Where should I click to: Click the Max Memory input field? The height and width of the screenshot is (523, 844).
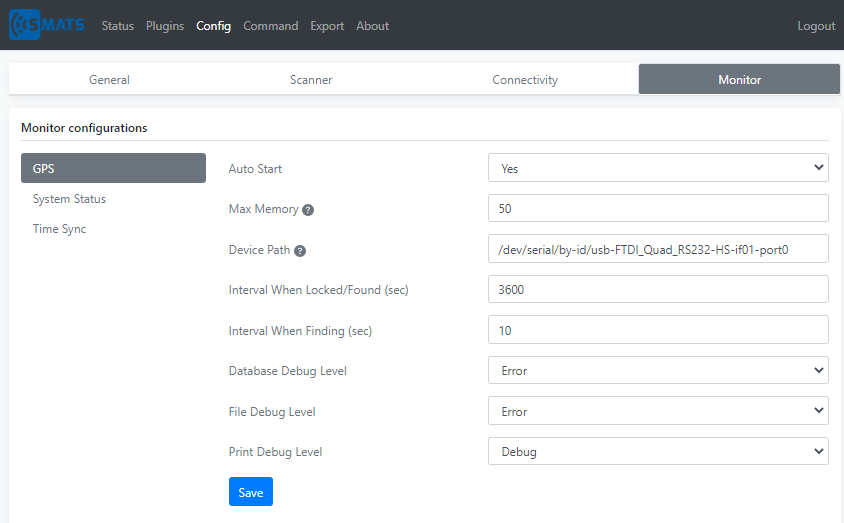(658, 208)
